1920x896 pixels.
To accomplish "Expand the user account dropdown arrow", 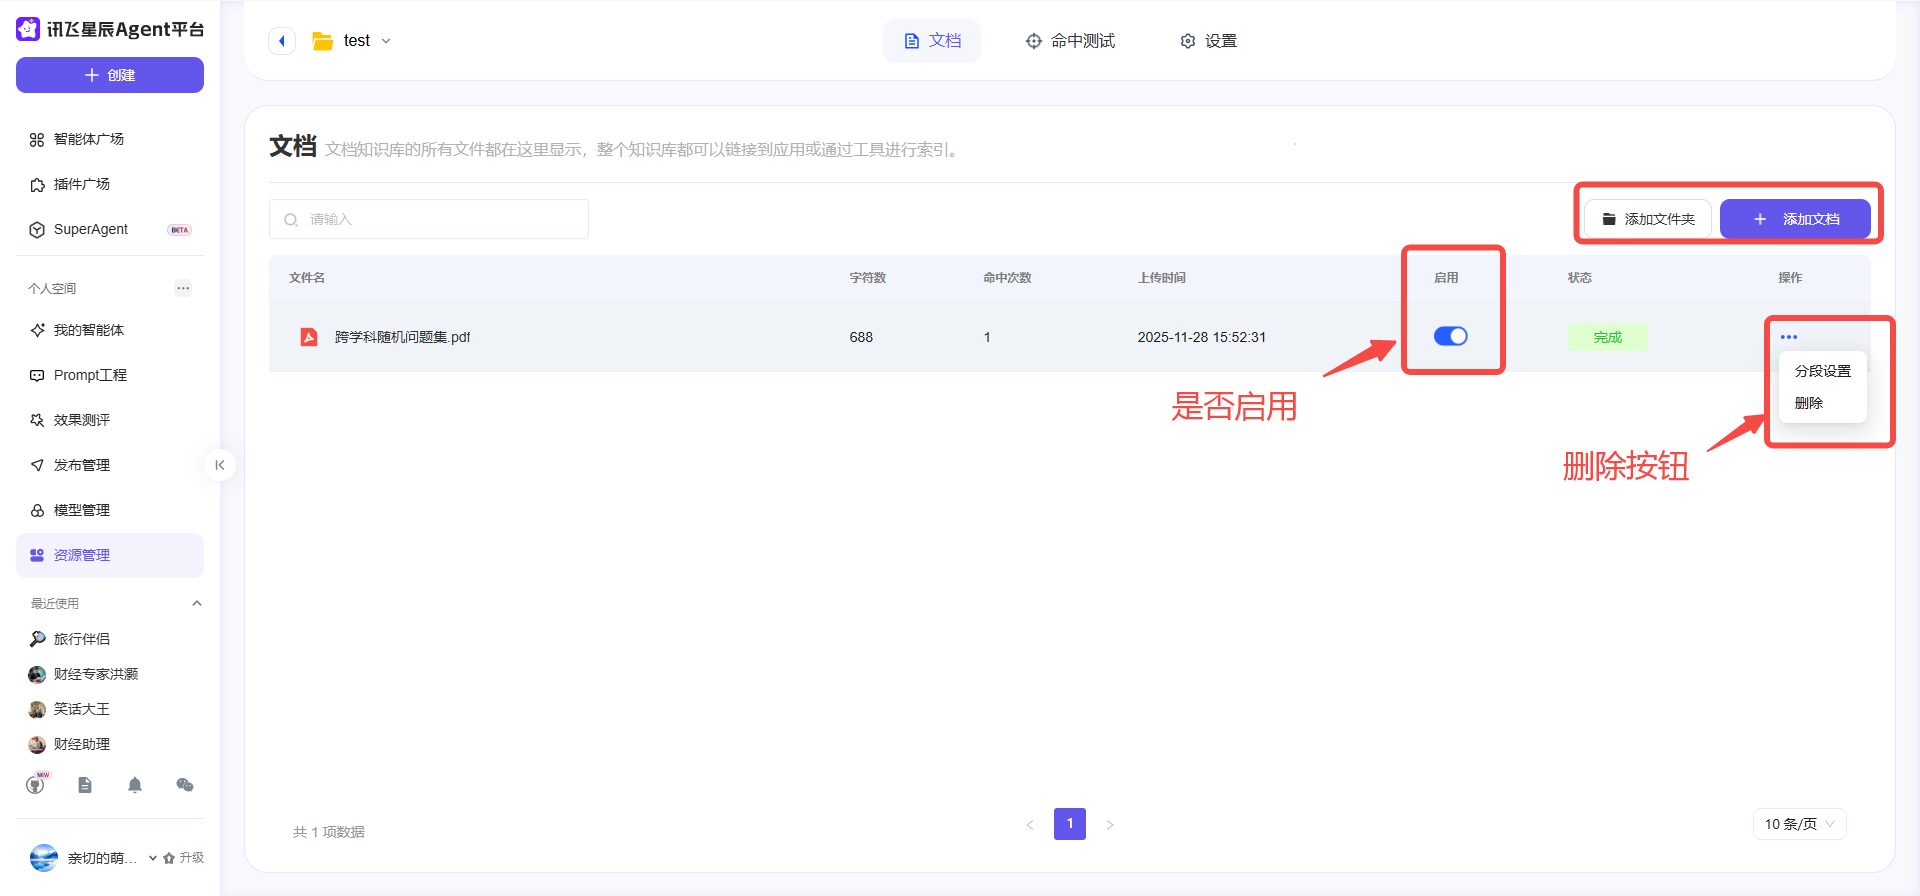I will pyautogui.click(x=153, y=858).
